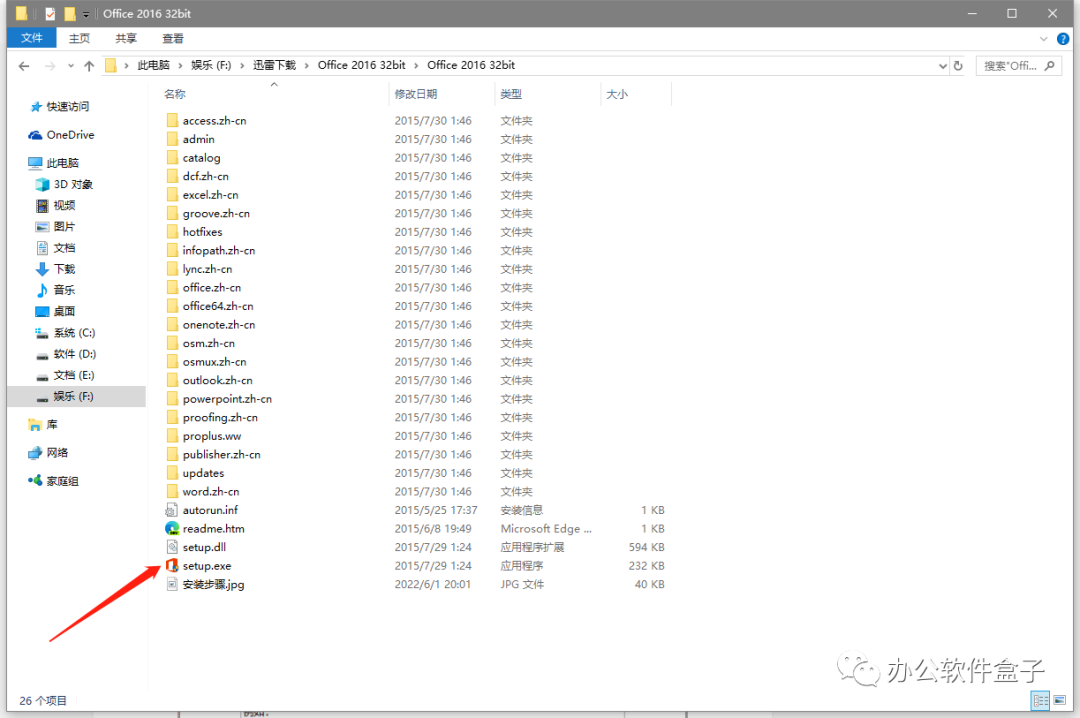The image size is (1080, 718).
Task: Expand the chevron after 迅雷下载 in address bar
Action: point(307,65)
